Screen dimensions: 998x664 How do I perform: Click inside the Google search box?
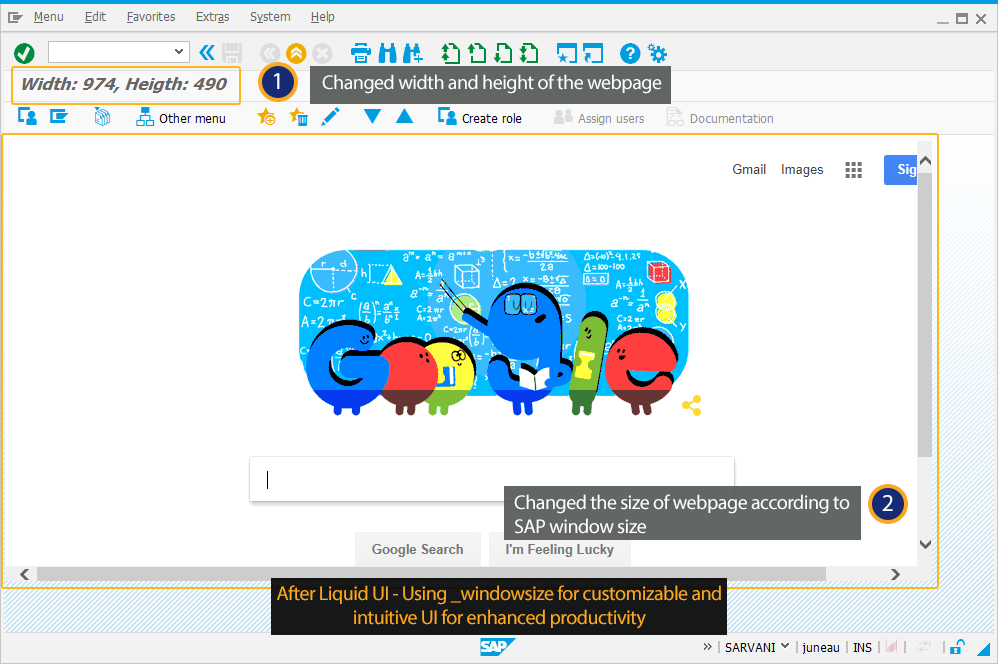tap(492, 479)
